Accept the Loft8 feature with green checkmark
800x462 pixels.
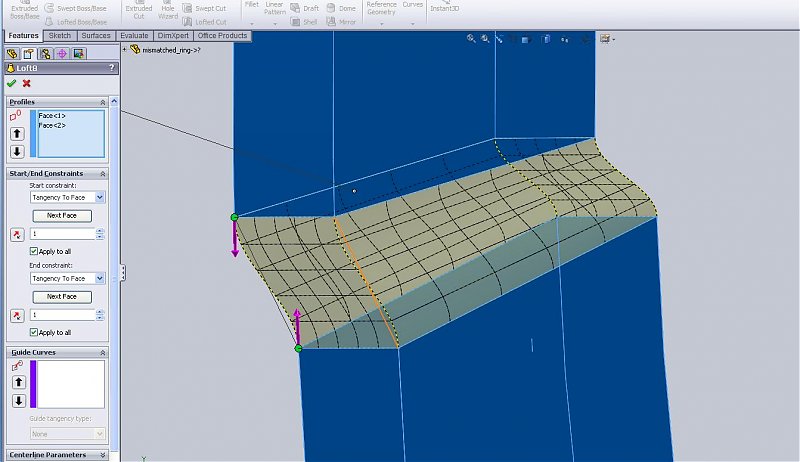click(12, 83)
